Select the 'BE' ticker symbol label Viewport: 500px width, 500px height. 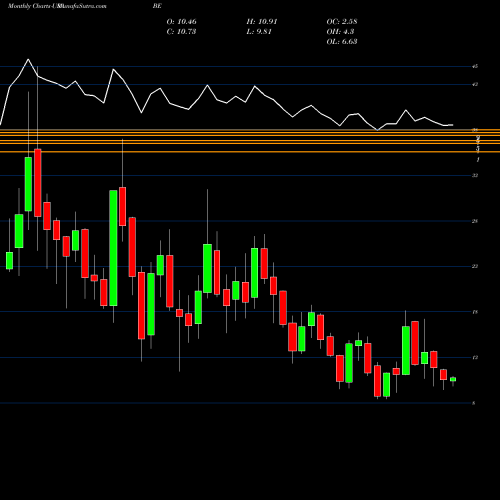tap(157, 6)
